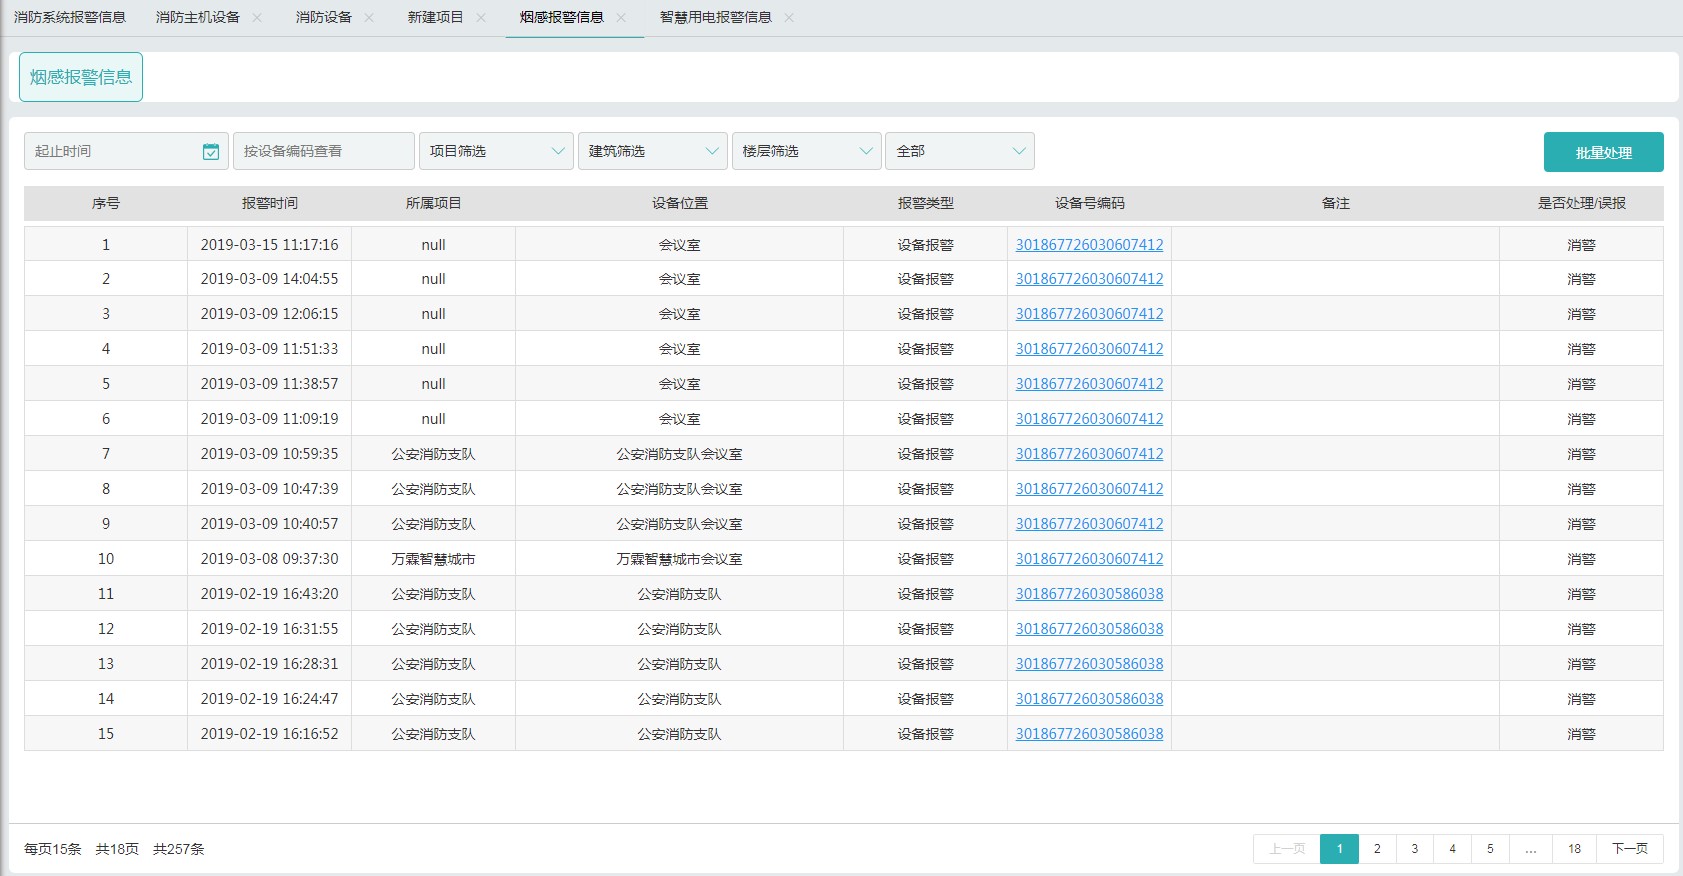The height and width of the screenshot is (876, 1683).
Task: Open the 全部 status dropdown
Action: point(960,151)
